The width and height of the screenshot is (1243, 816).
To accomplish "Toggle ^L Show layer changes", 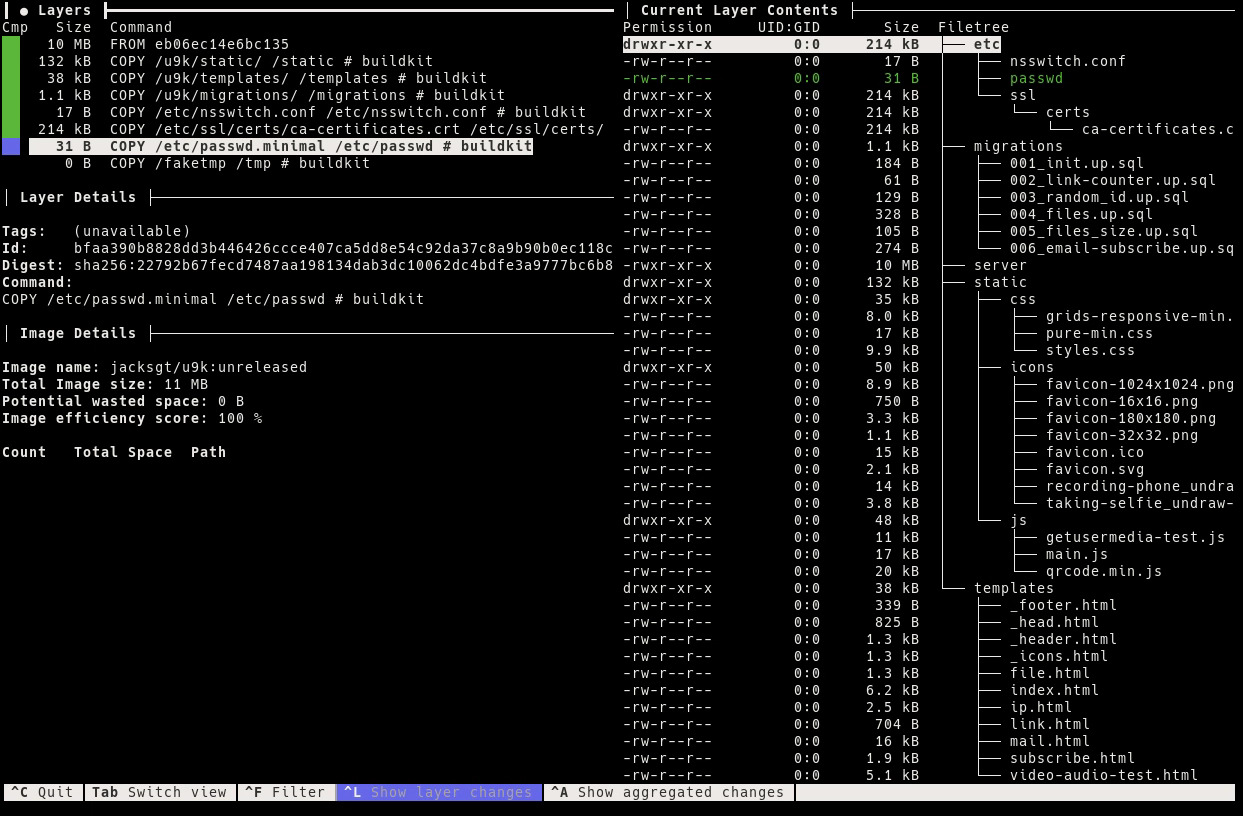I will [438, 792].
